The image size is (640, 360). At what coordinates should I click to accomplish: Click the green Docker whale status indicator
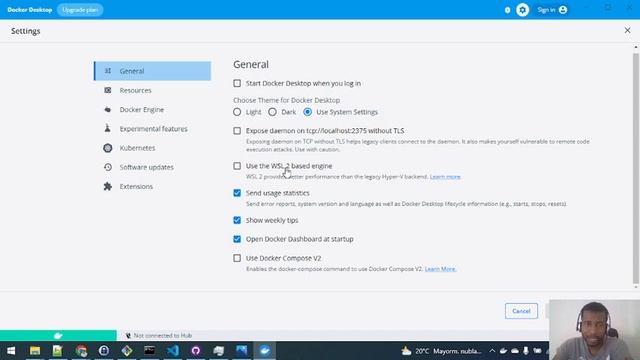[x=58, y=336]
